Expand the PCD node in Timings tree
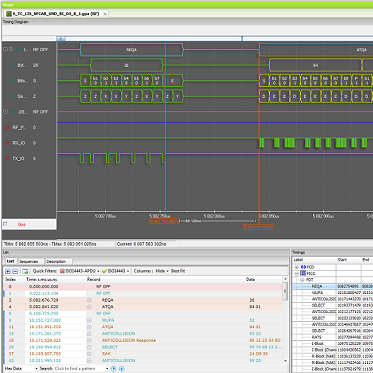 coord(296,267)
